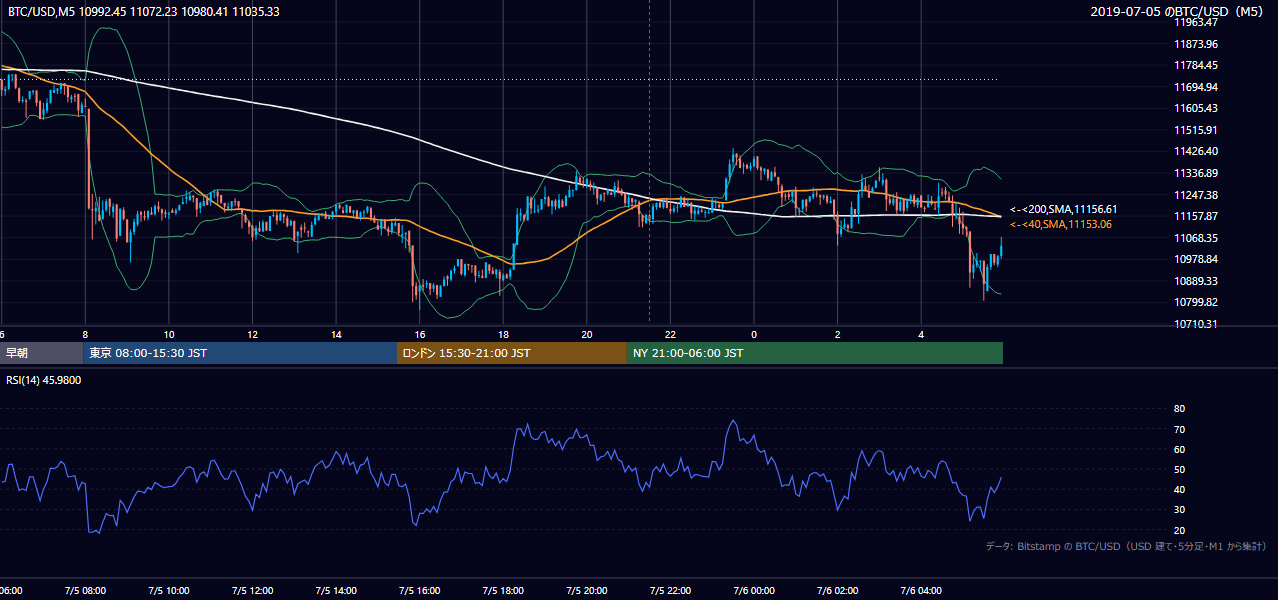
Task: Click price axis label 10799.82
Action: (x=1196, y=302)
